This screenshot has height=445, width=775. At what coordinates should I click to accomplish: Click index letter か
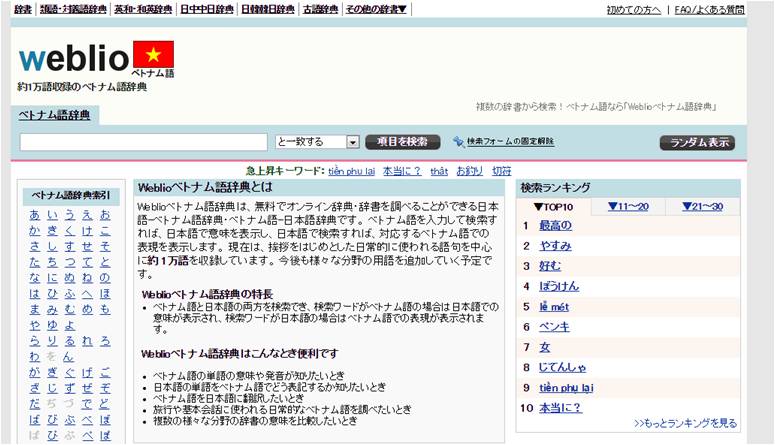[35, 231]
